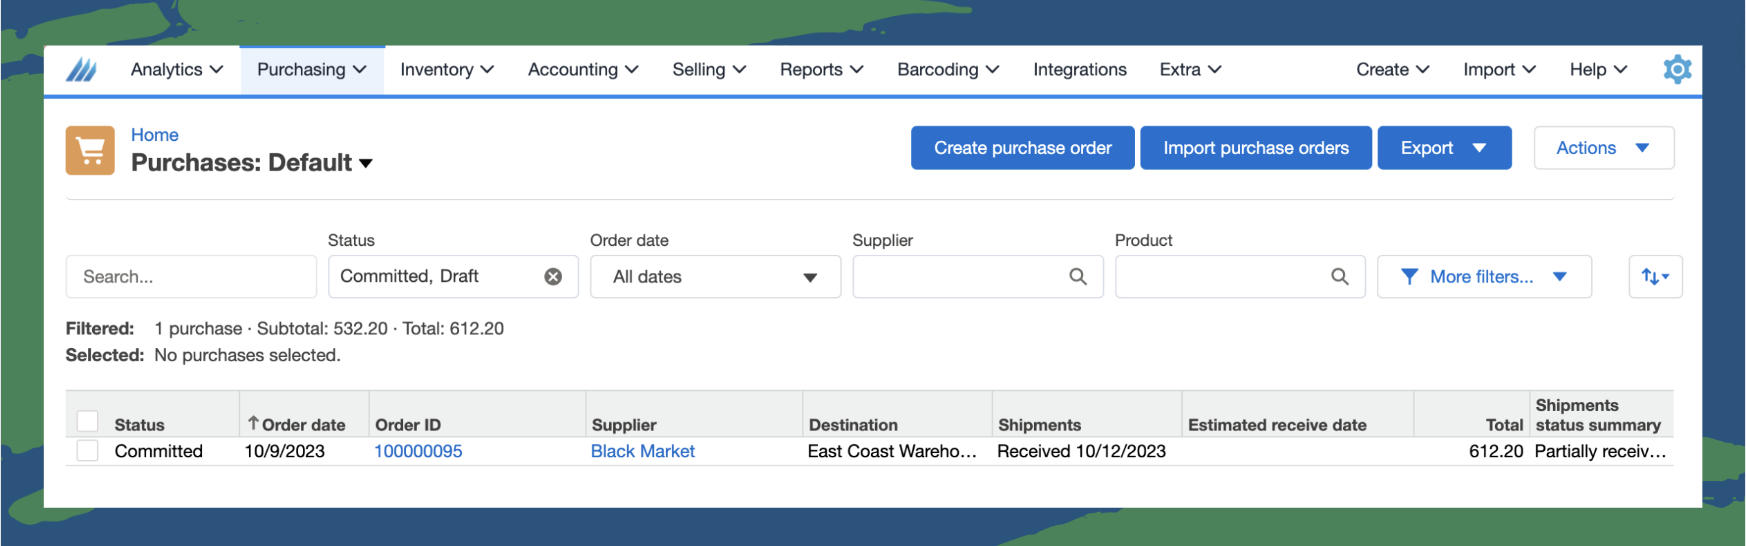Click the Received 10/12/2023 shipments cell
This screenshot has width=1746, height=546.
pos(1081,451)
